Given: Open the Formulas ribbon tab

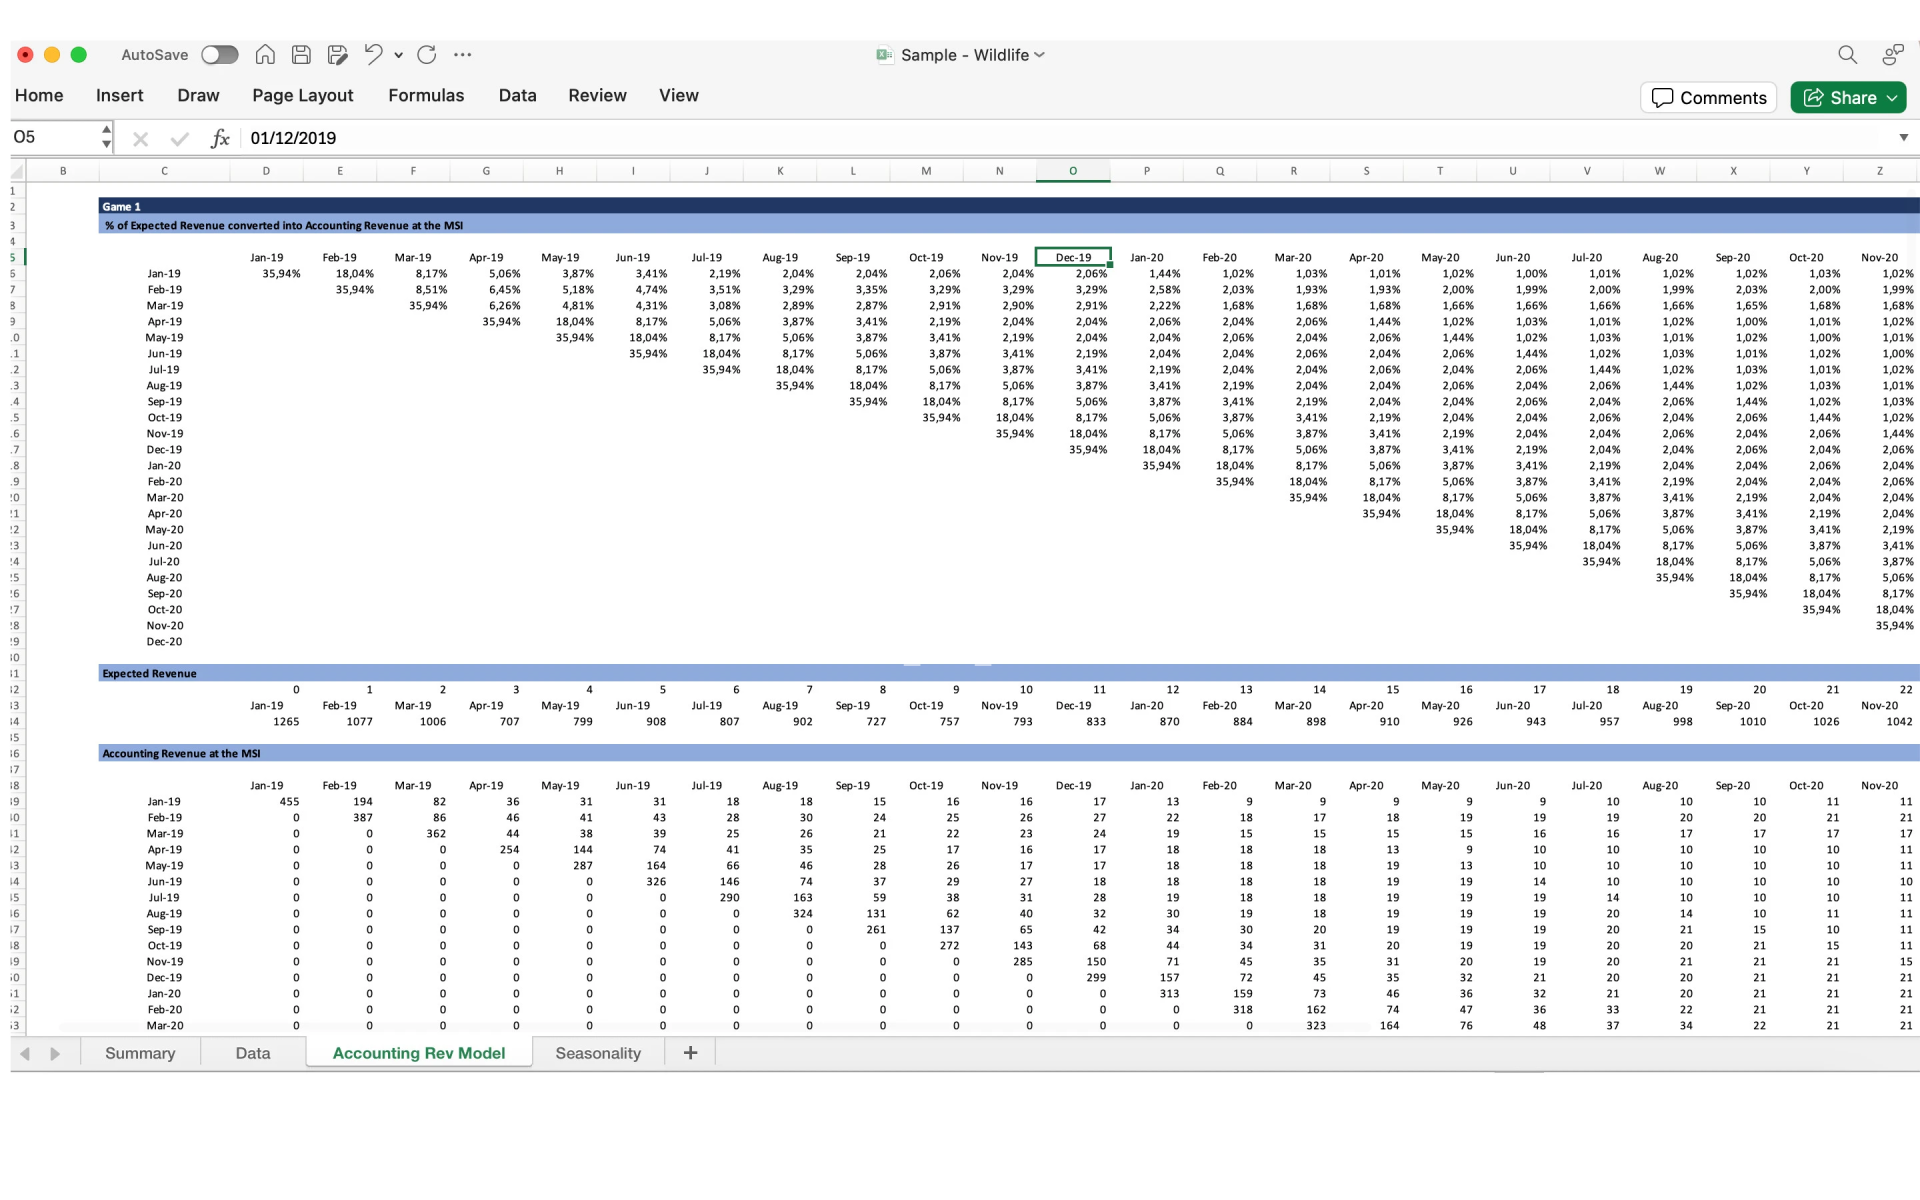Looking at the screenshot, I should (x=426, y=95).
